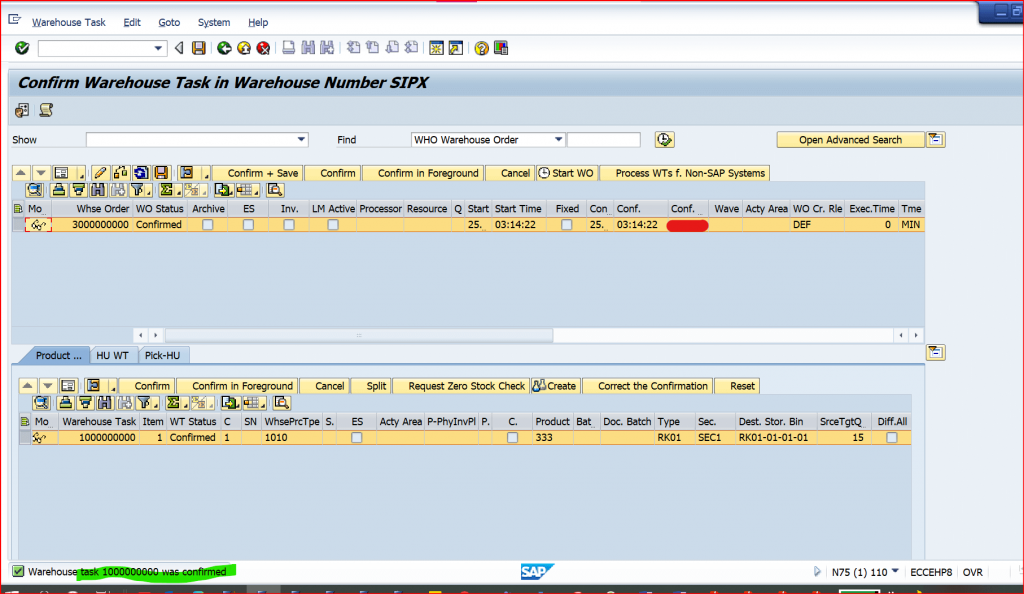This screenshot has height=594, width=1024.
Task: Click the pencil edit icon in the warehouse order toolbar
Action: click(x=100, y=173)
